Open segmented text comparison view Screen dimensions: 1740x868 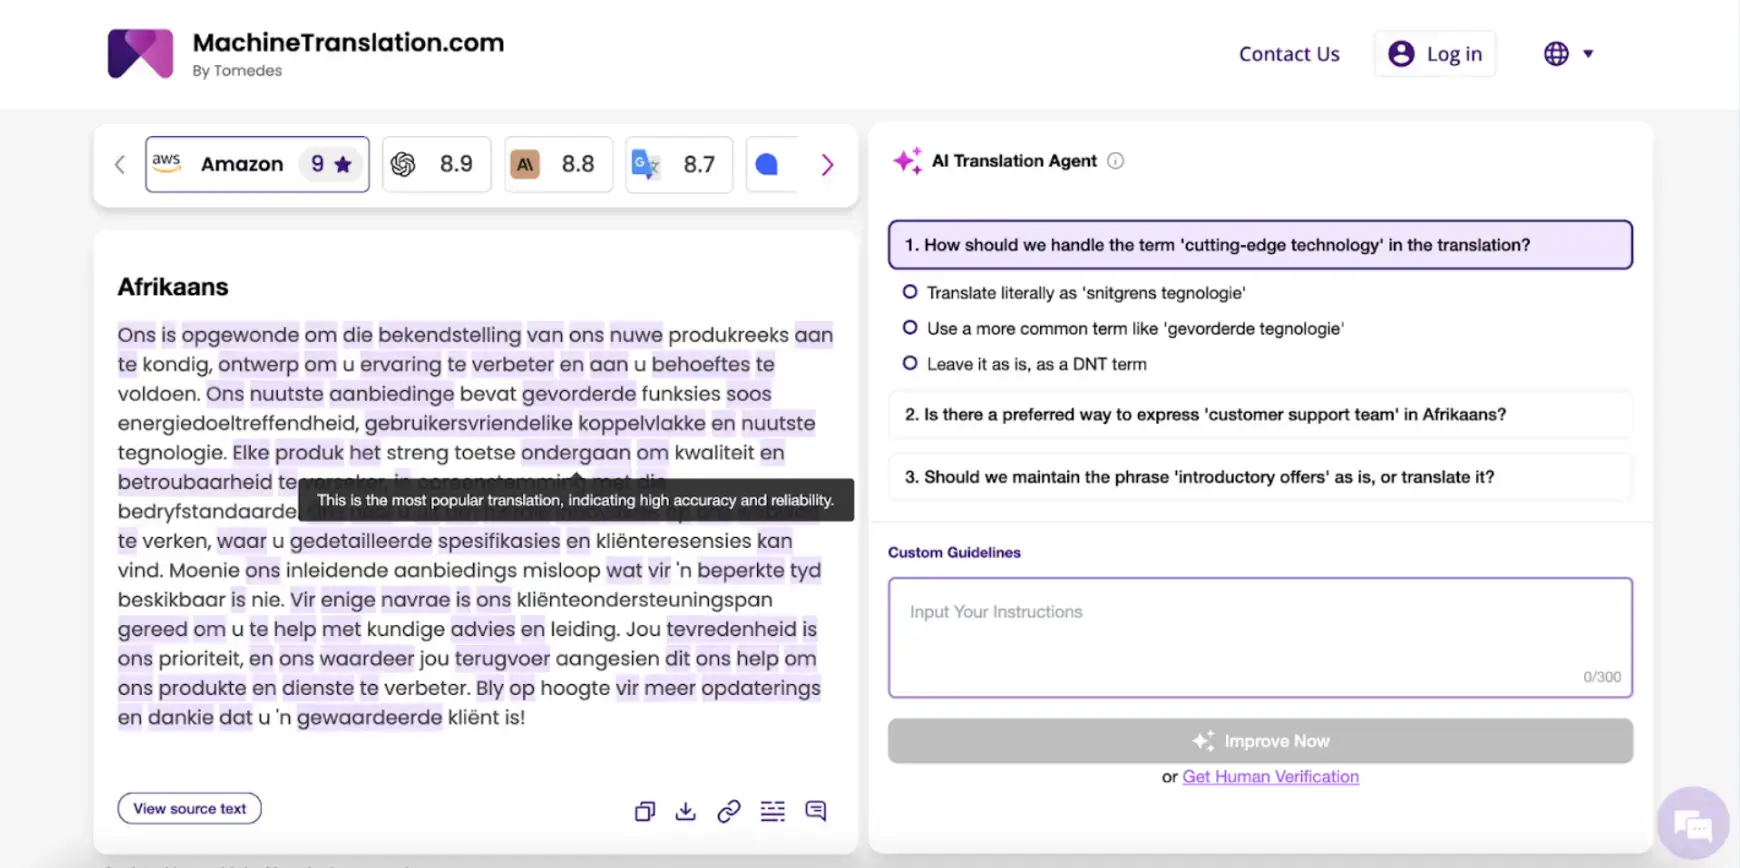click(x=773, y=811)
